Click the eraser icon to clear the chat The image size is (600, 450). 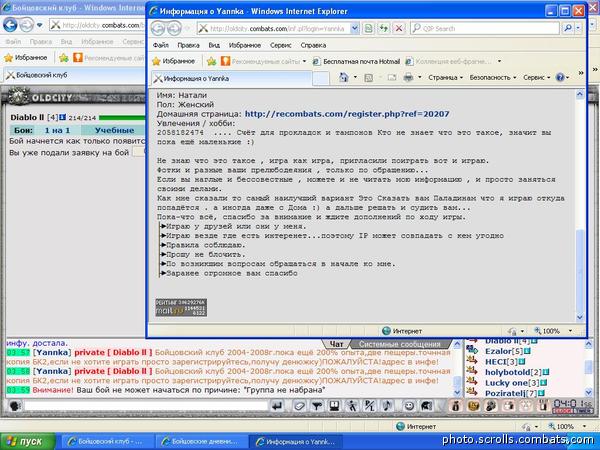pos(299,406)
